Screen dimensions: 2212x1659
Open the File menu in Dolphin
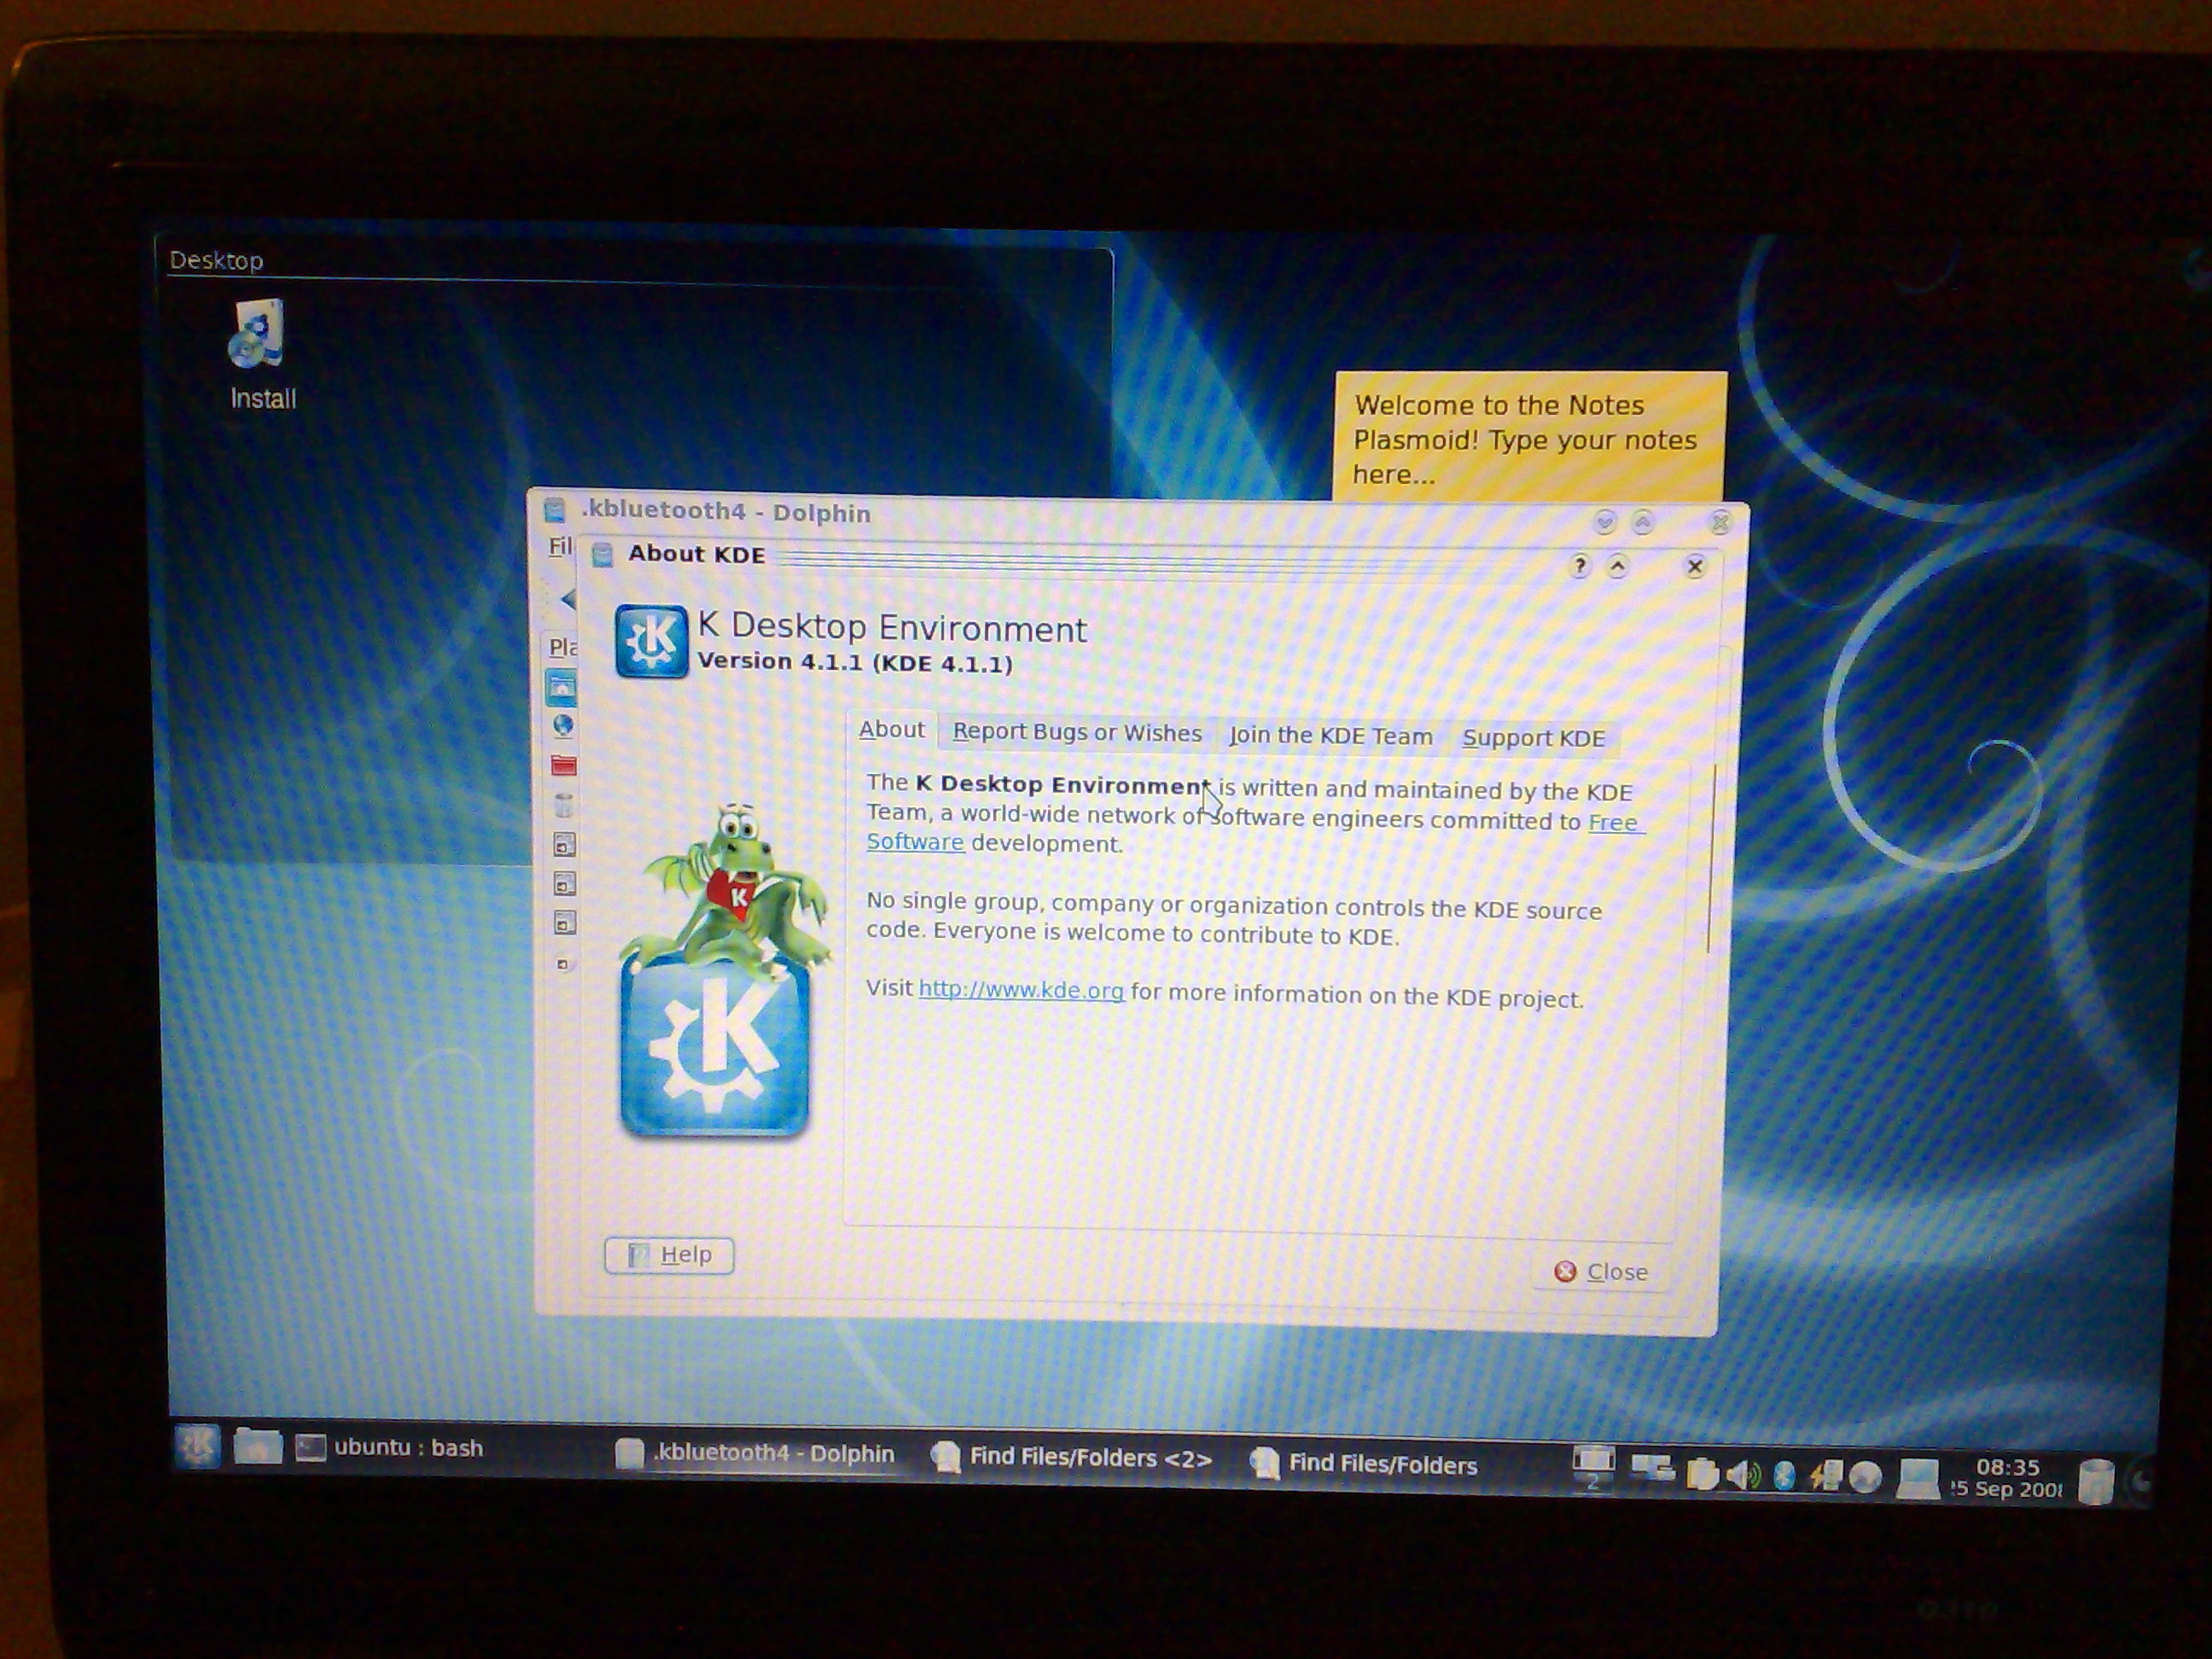[560, 546]
